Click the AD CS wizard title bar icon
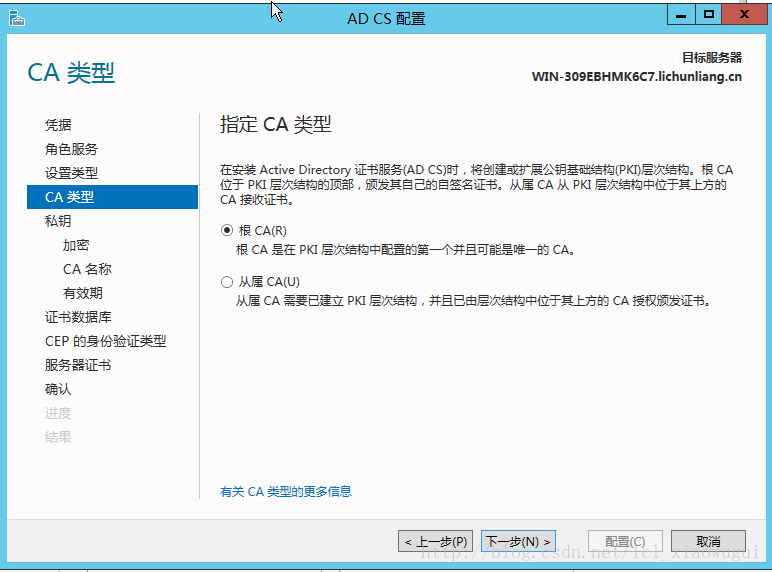The height and width of the screenshot is (572, 772). pos(16,19)
